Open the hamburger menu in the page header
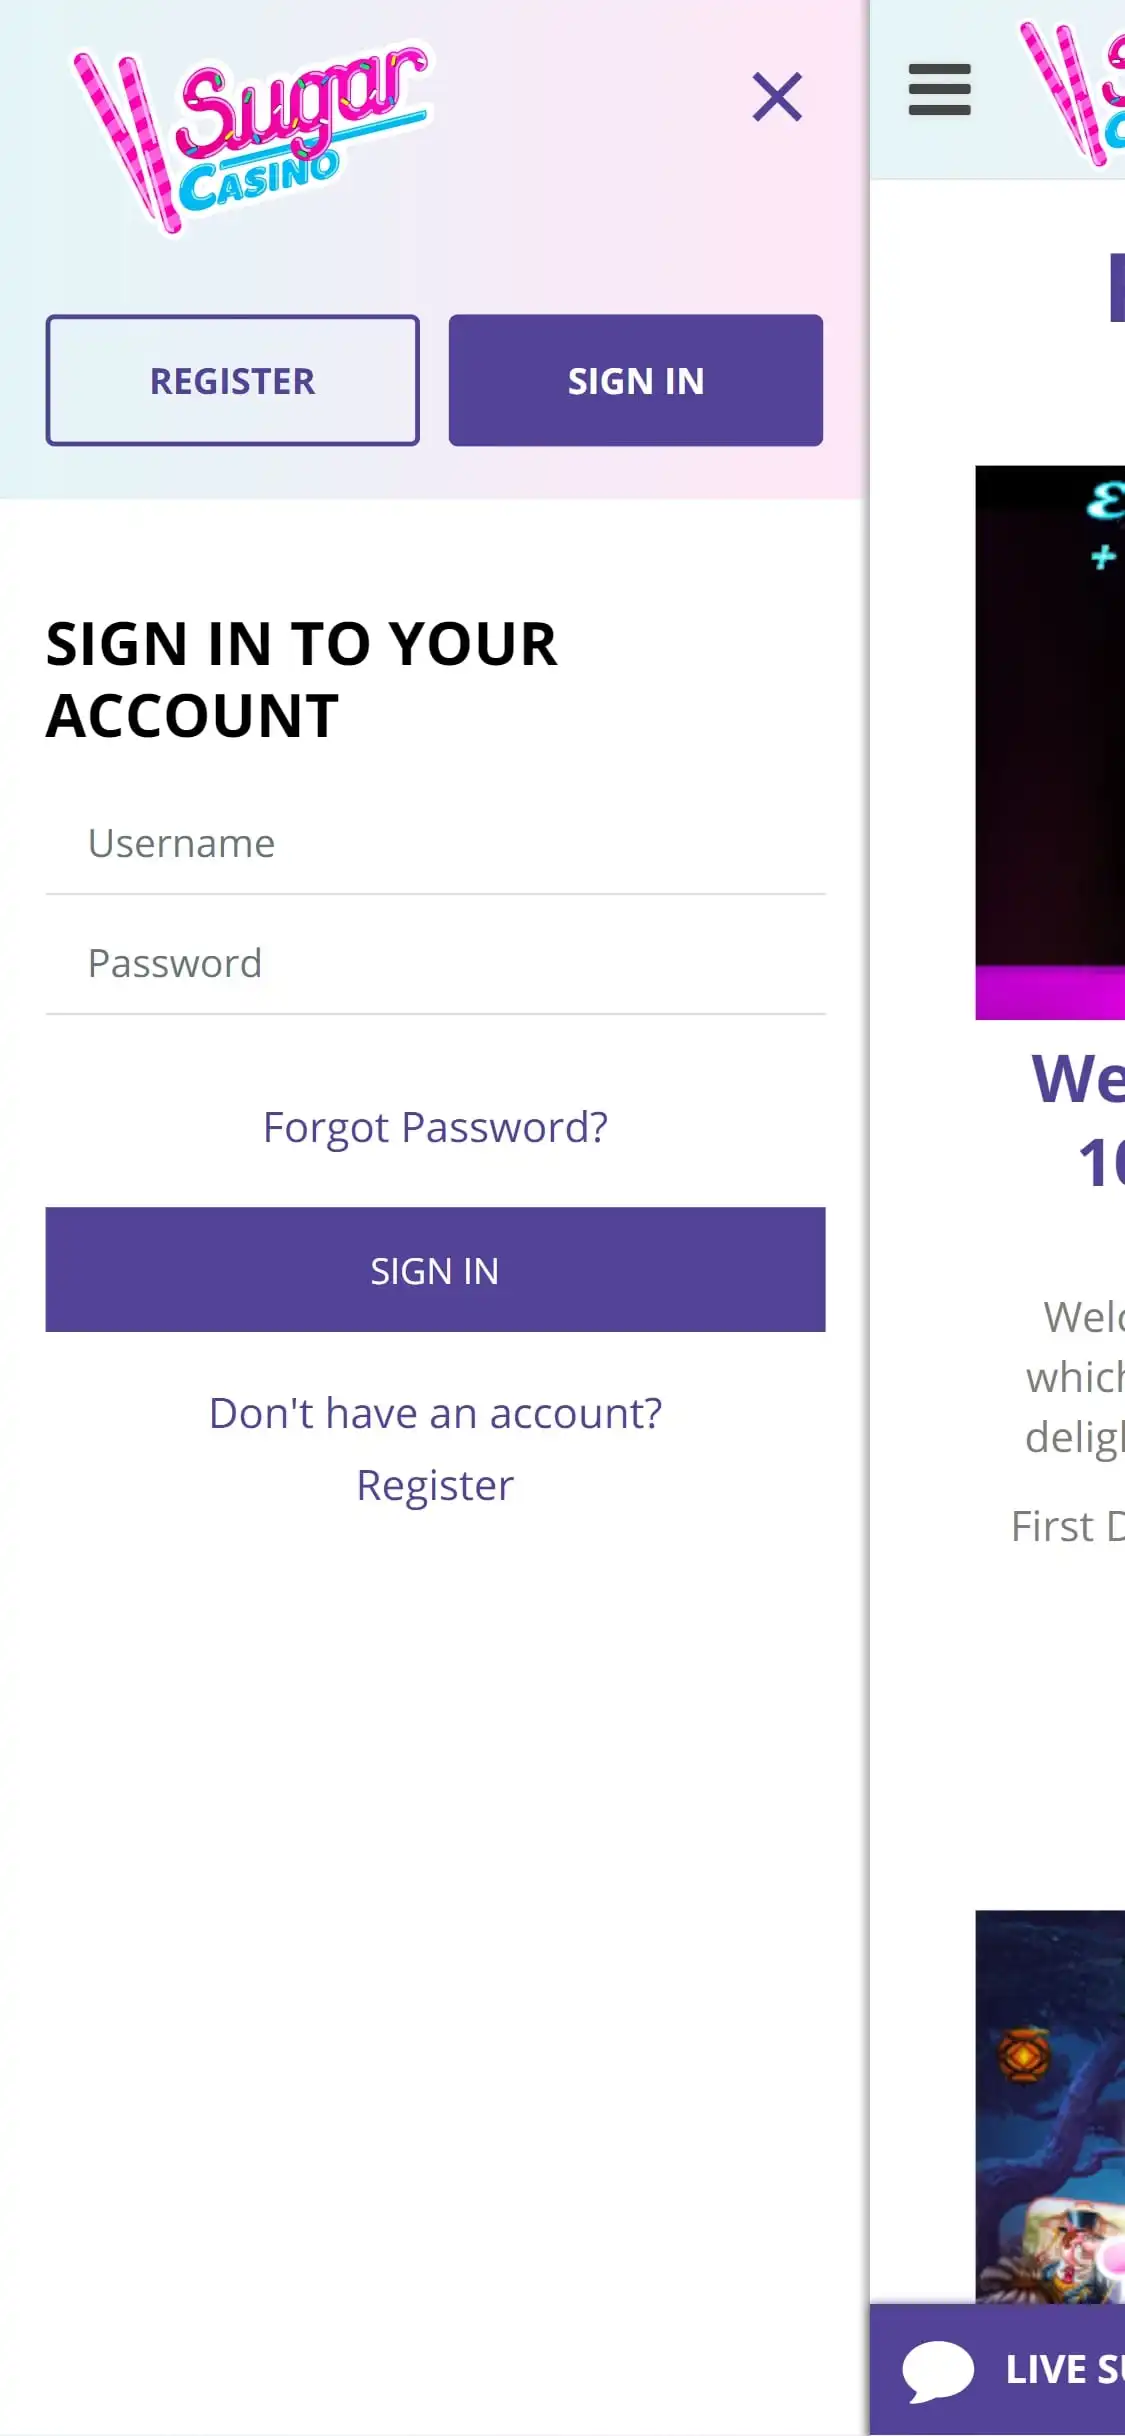 tap(939, 90)
